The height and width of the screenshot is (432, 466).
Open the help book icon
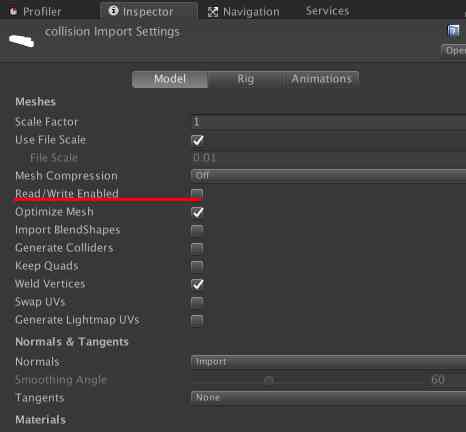[x=453, y=32]
